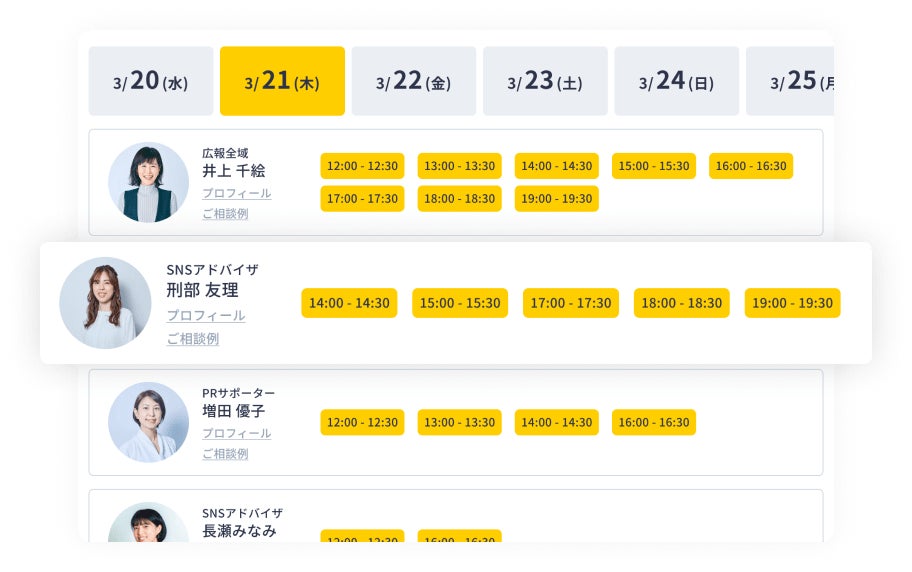Viewport: 912px width, 572px height.
Task: Select 井上 千絵's 15:00 - 15:30 slot
Action: click(x=653, y=166)
